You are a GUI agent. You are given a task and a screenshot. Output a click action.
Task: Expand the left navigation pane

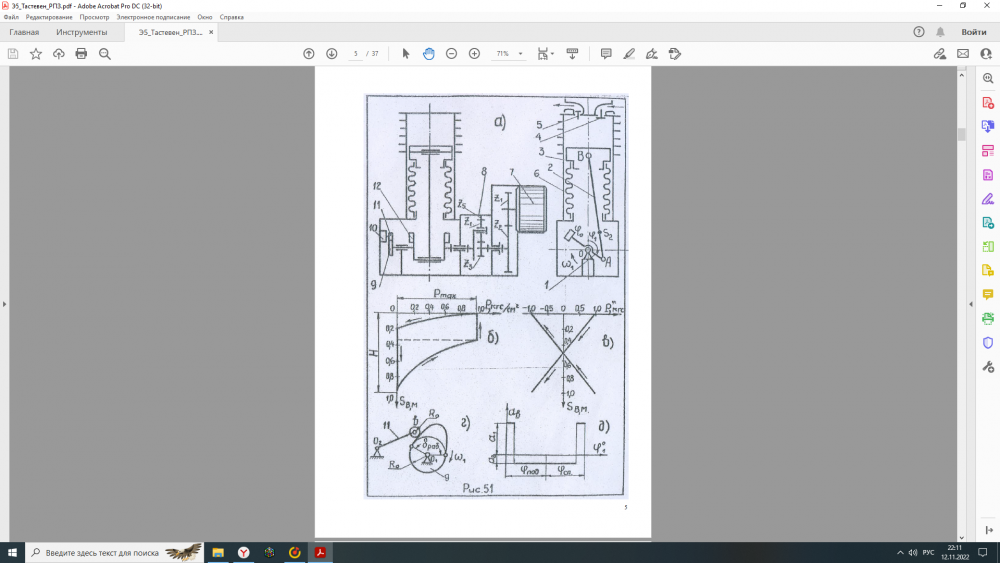(4, 304)
